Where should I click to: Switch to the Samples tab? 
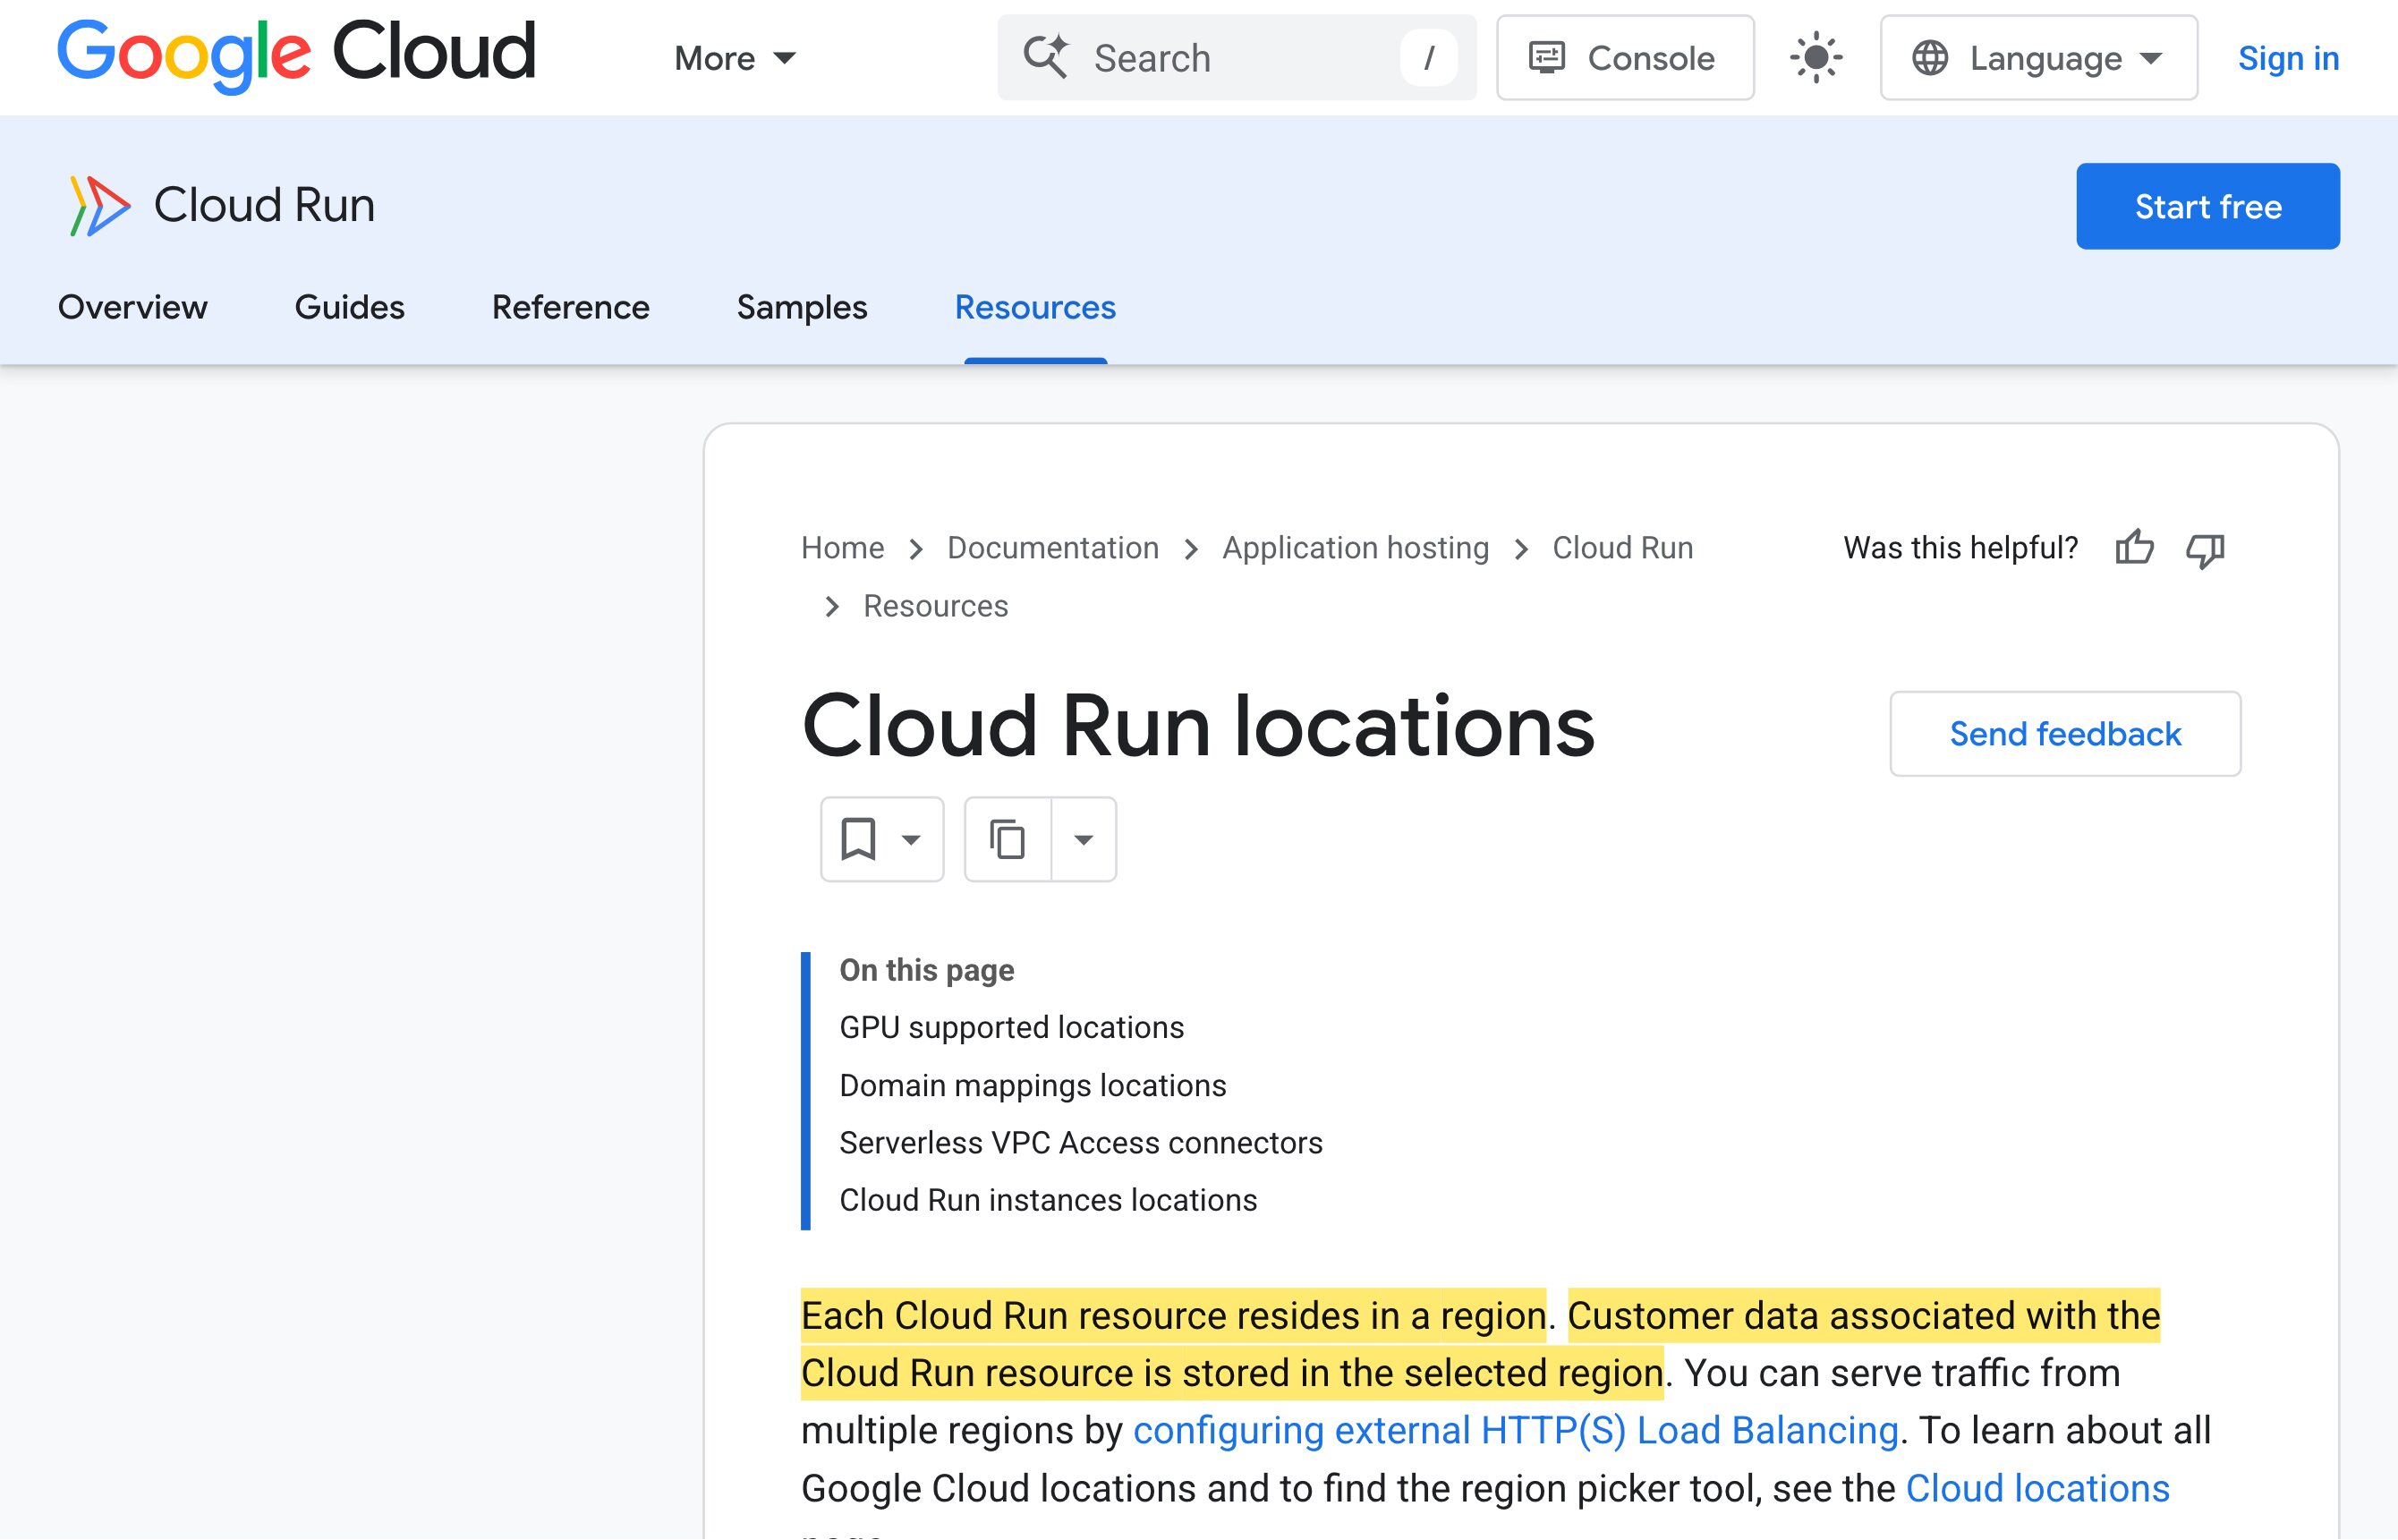pos(802,307)
